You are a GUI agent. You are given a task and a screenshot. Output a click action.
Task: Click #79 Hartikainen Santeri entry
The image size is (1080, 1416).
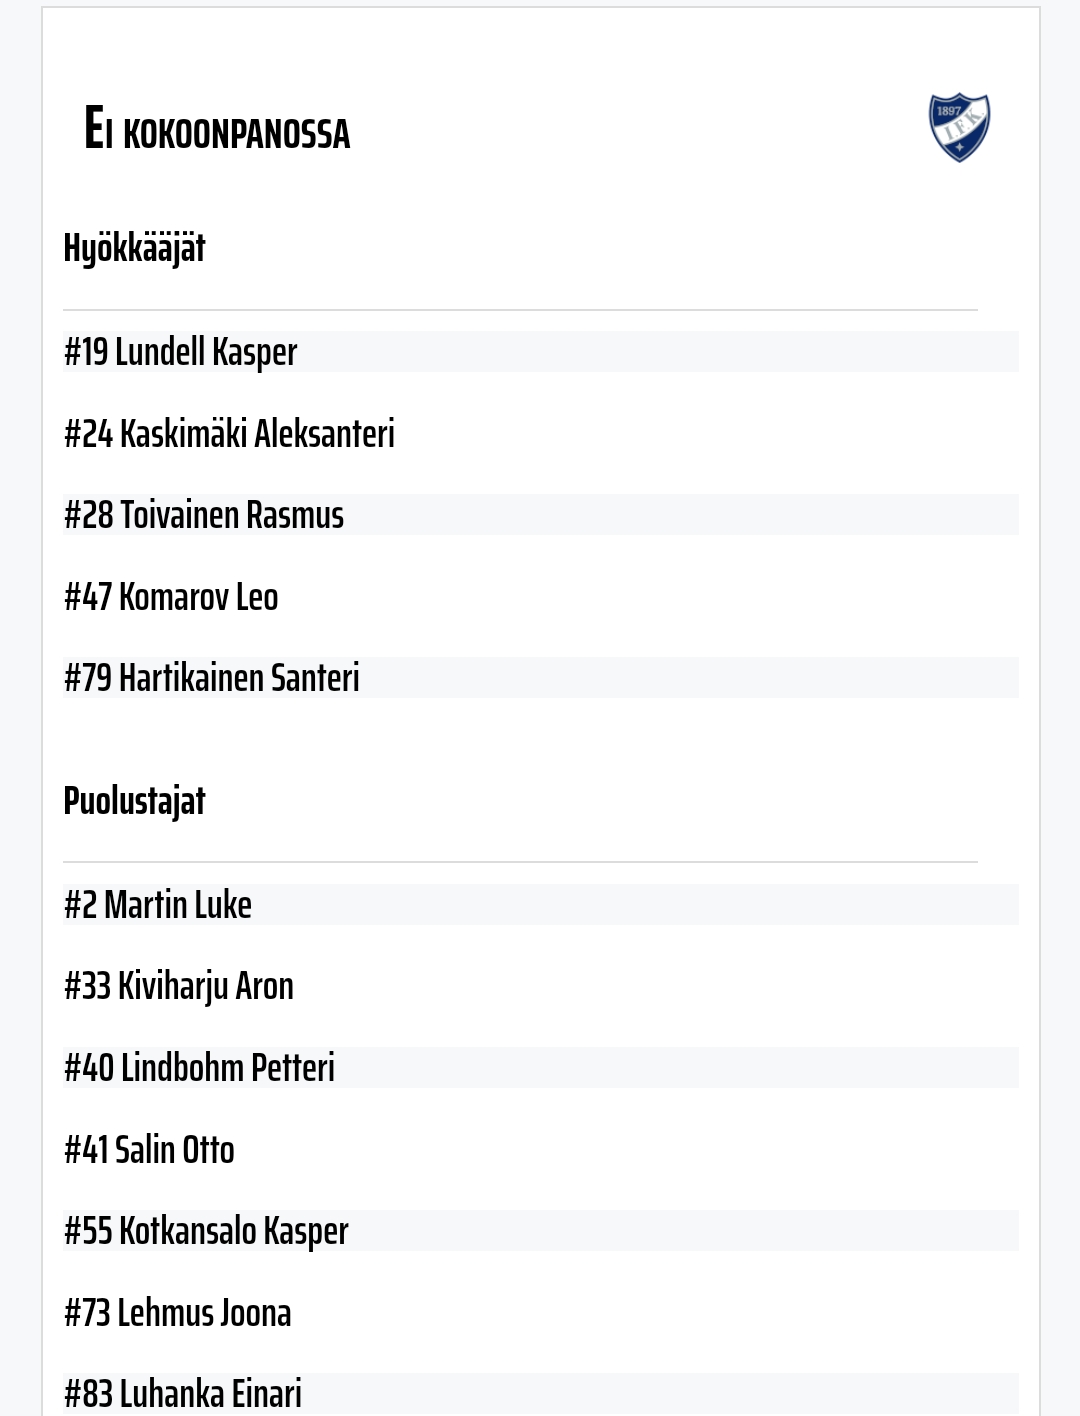[211, 678]
